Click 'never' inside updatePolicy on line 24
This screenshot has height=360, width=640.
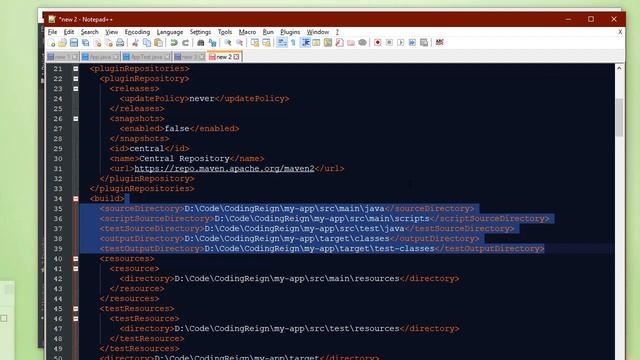tap(202, 98)
